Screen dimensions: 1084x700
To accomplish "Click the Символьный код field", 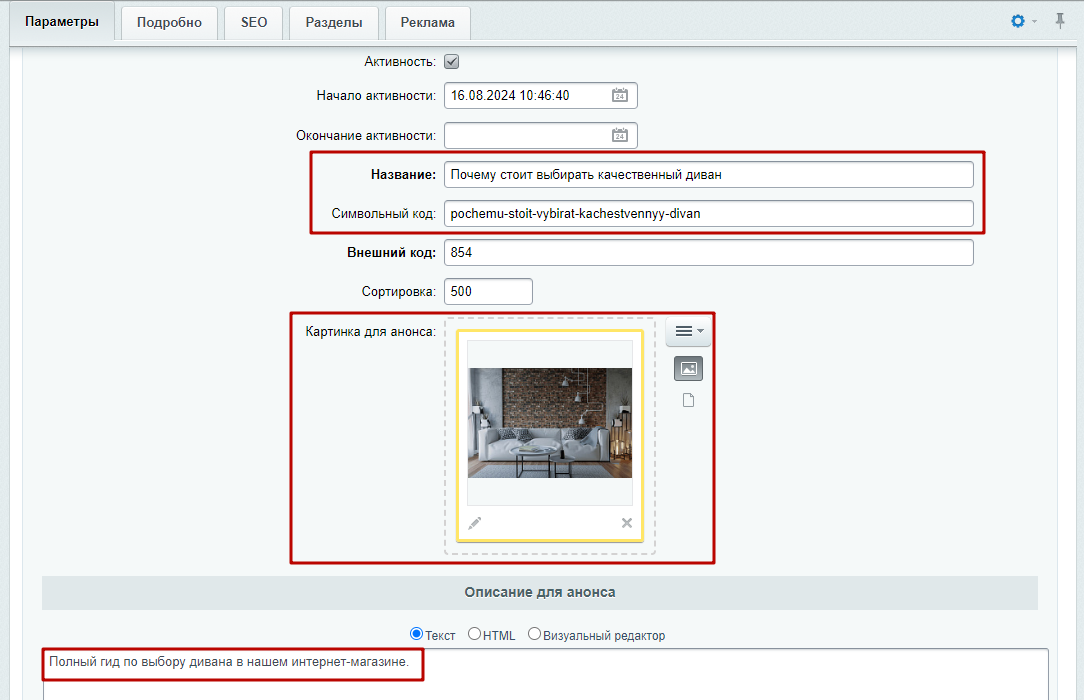I will 709,214.
